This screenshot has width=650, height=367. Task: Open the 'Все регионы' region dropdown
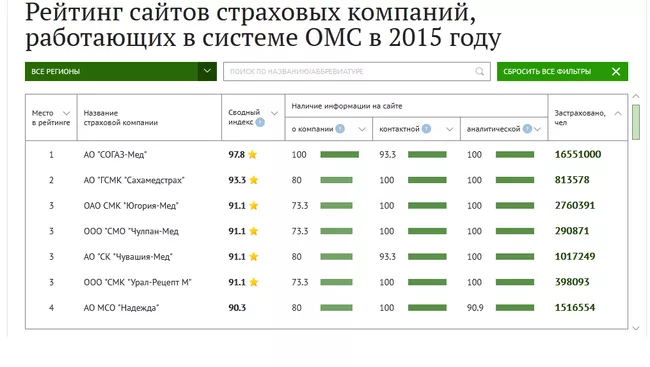point(121,71)
